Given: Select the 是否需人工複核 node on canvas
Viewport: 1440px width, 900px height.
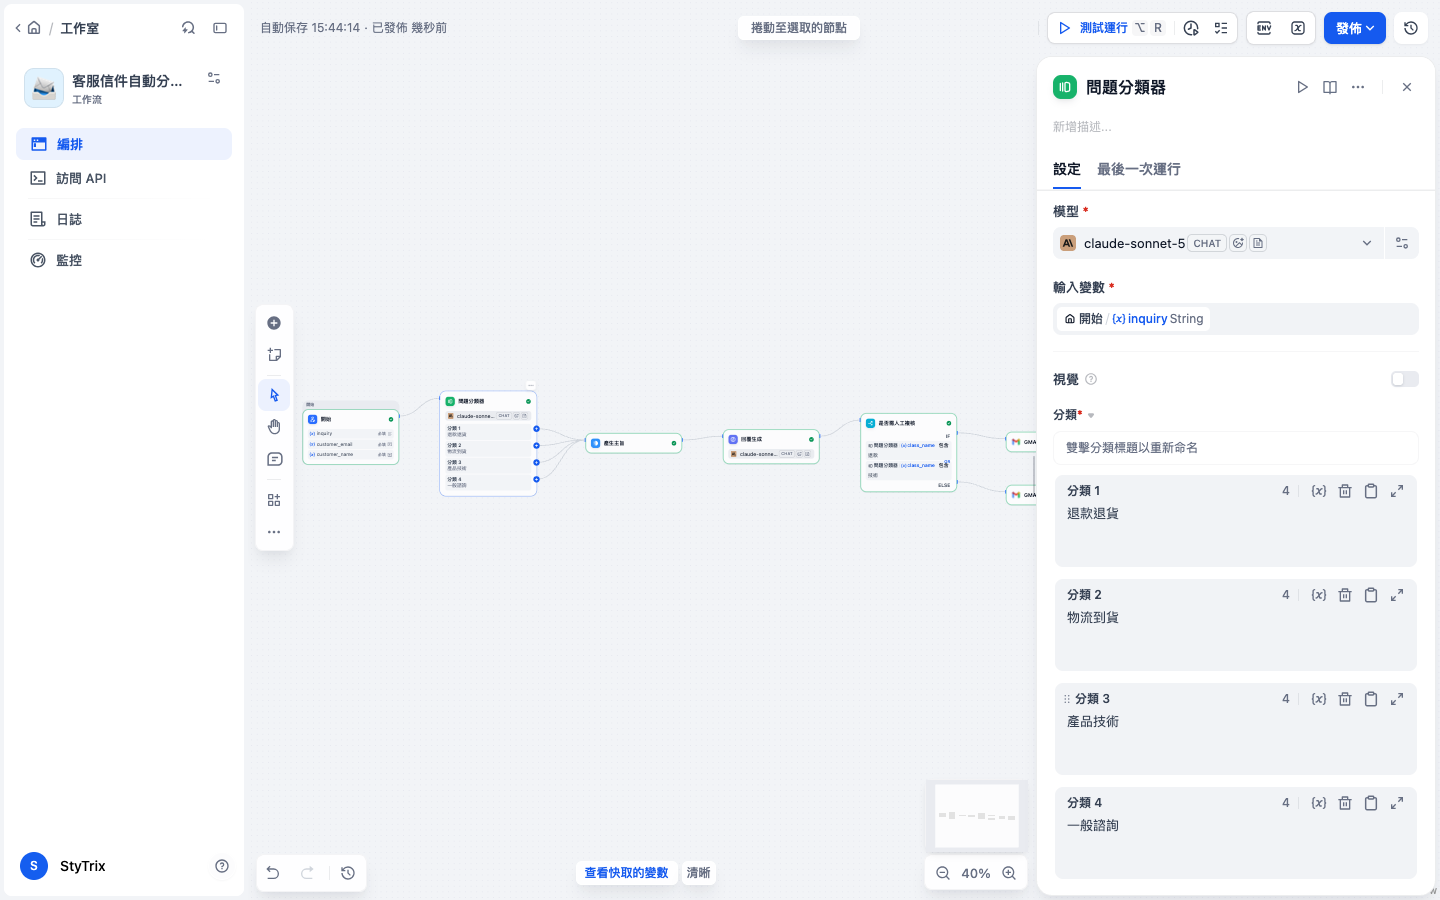Looking at the screenshot, I should point(909,452).
